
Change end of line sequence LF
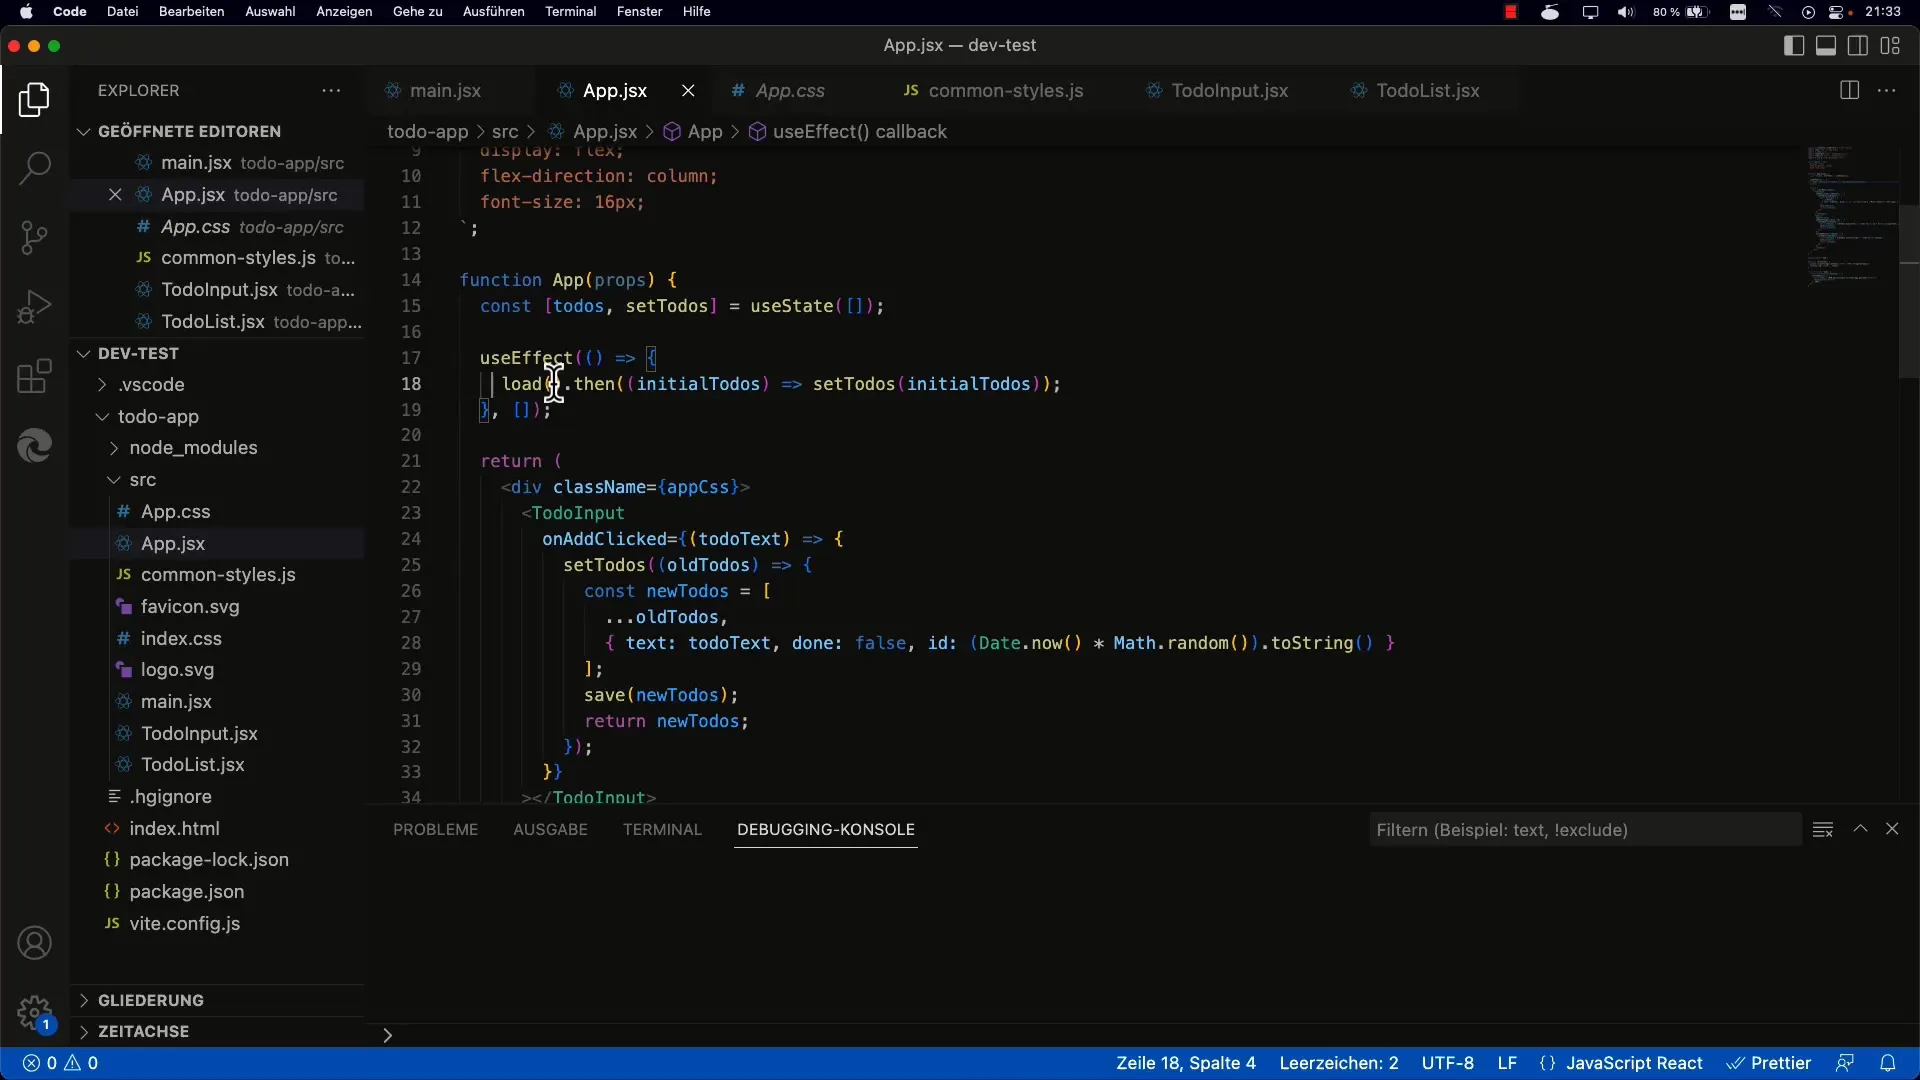(1506, 1063)
